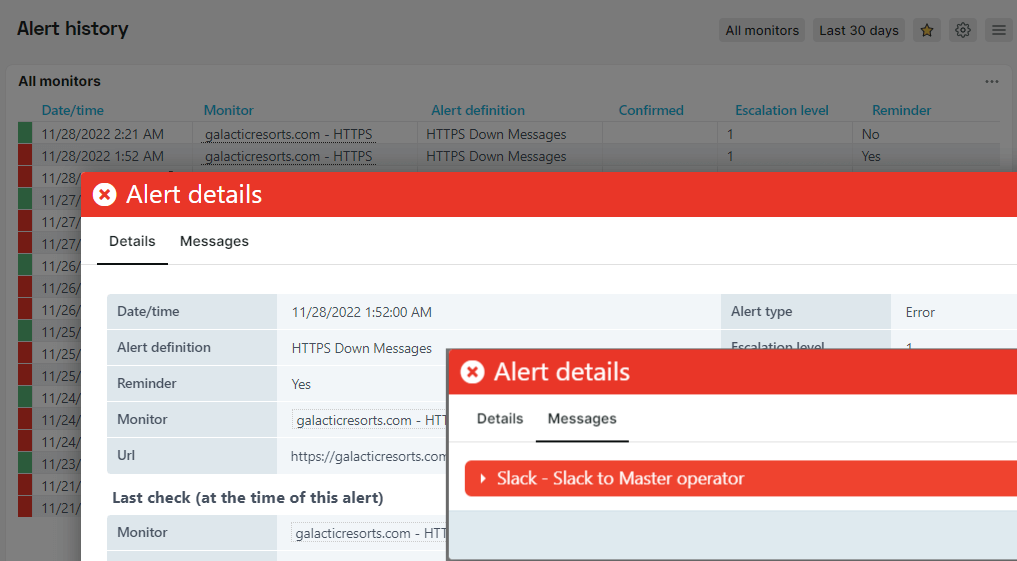Click the Monitor link under Last check section

[370, 533]
